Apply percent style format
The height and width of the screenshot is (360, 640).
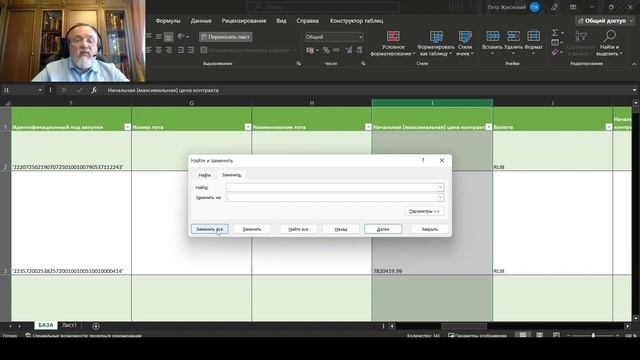pos(326,50)
